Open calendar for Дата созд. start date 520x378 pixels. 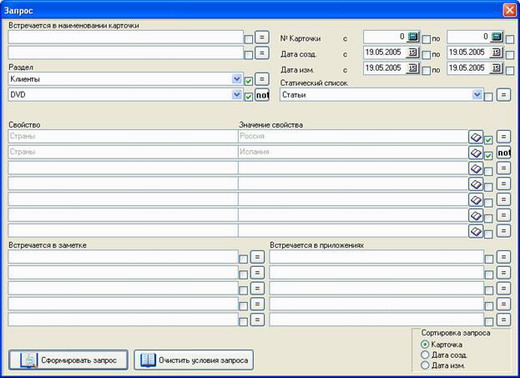pos(413,52)
